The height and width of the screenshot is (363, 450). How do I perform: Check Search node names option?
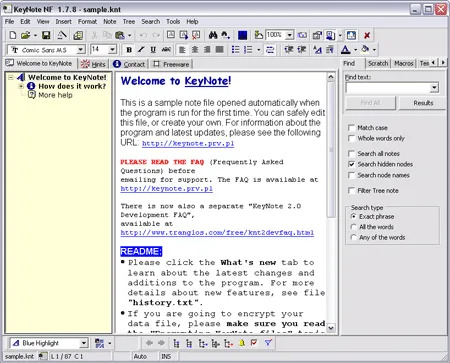(351, 175)
